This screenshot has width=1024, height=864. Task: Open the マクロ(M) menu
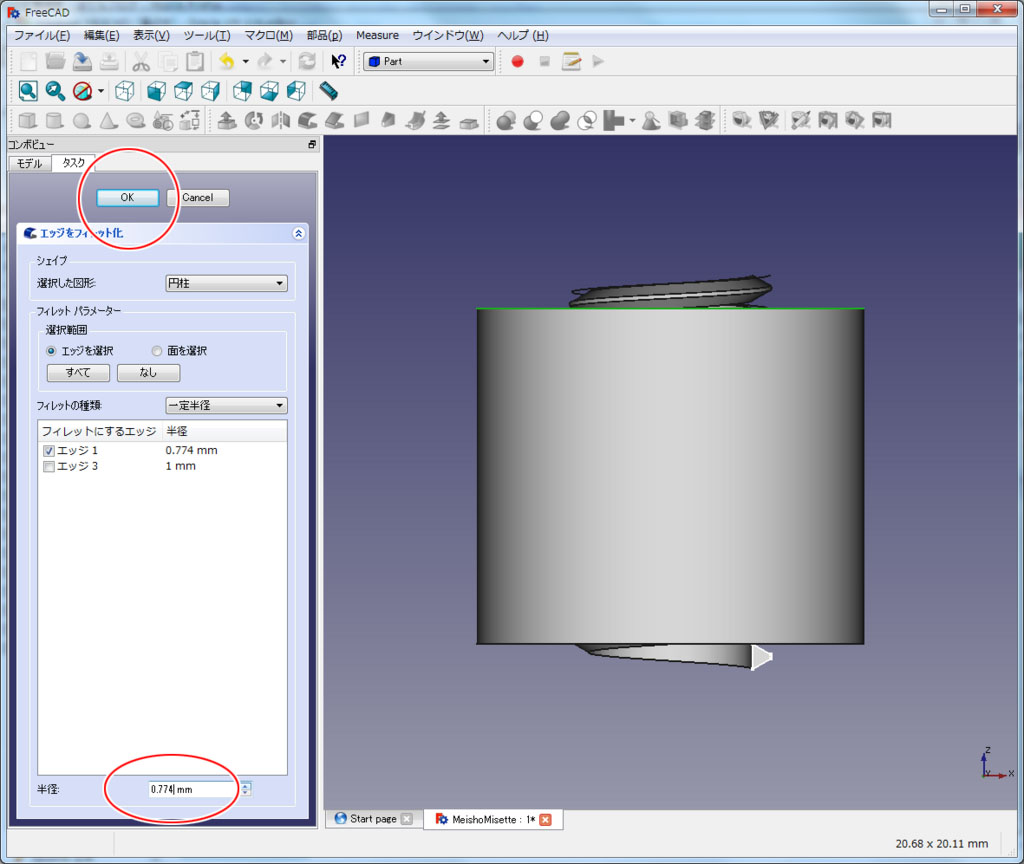tap(268, 35)
